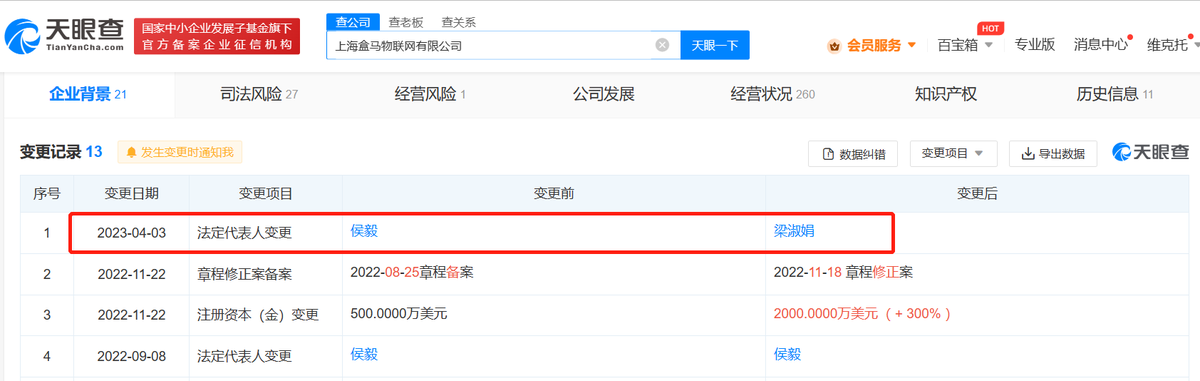Select the 公司发展 tab
The image size is (1200, 381).
(x=603, y=95)
